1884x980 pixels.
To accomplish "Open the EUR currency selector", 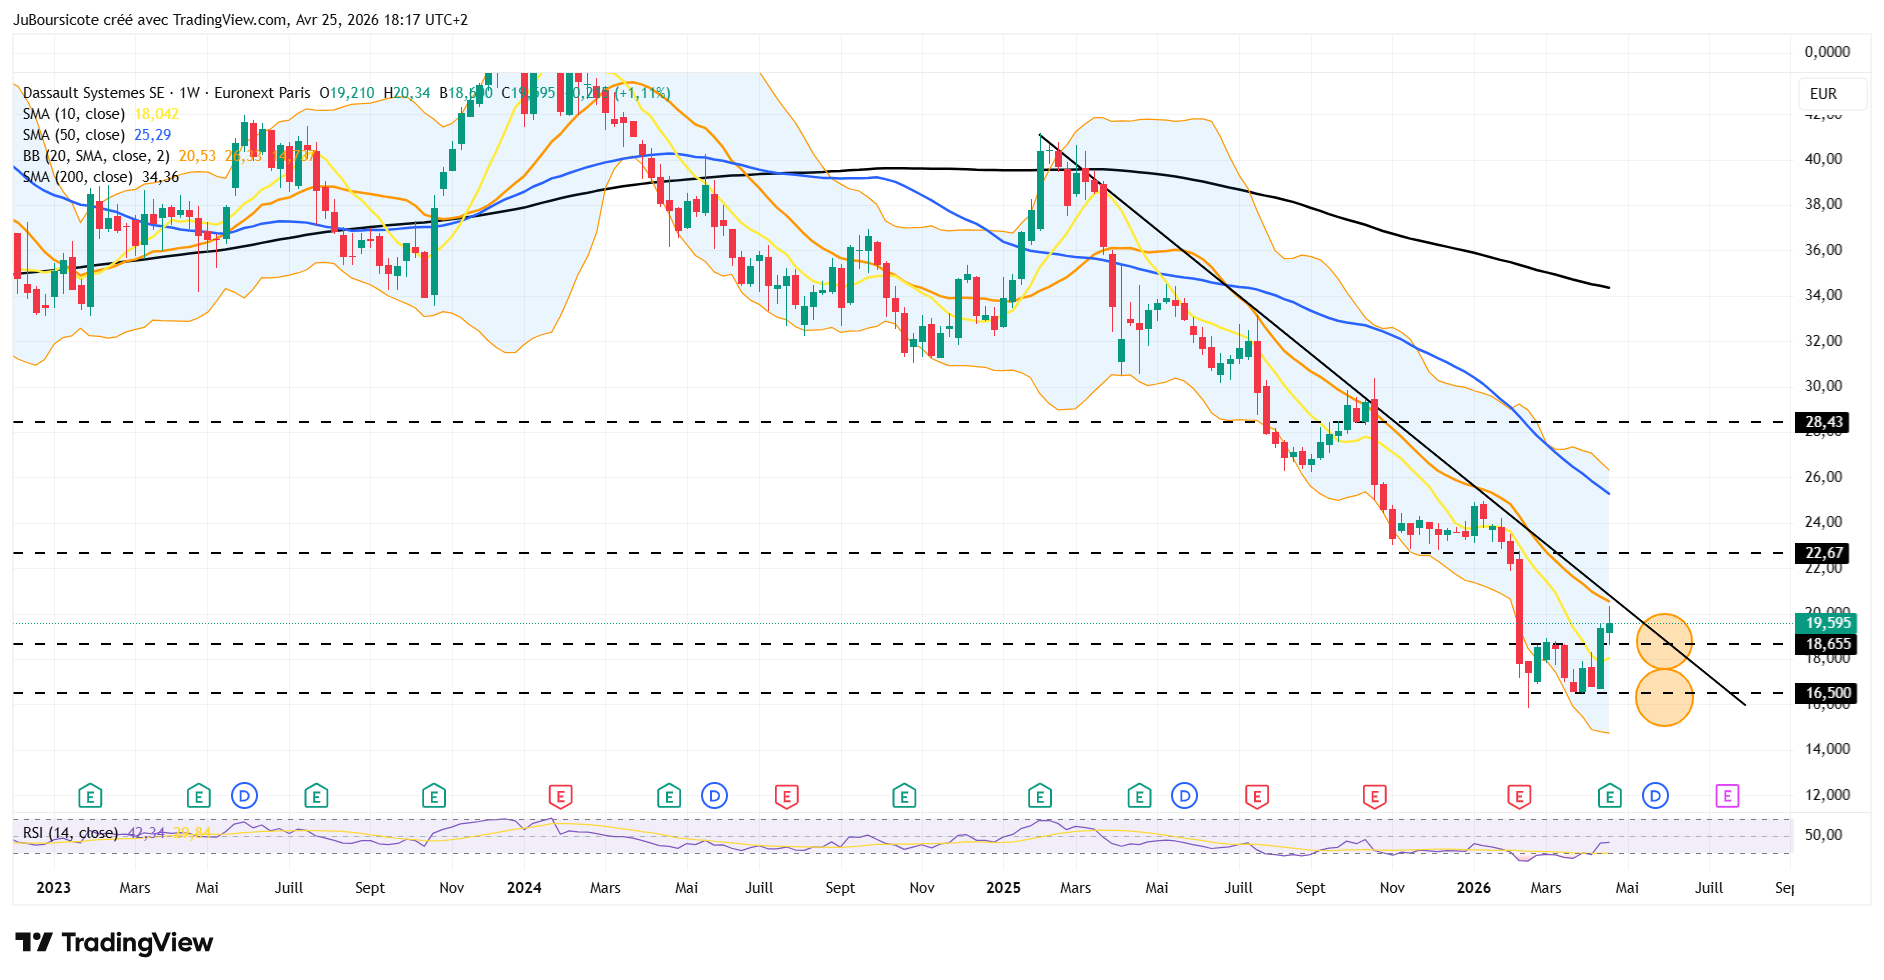I will [1823, 94].
